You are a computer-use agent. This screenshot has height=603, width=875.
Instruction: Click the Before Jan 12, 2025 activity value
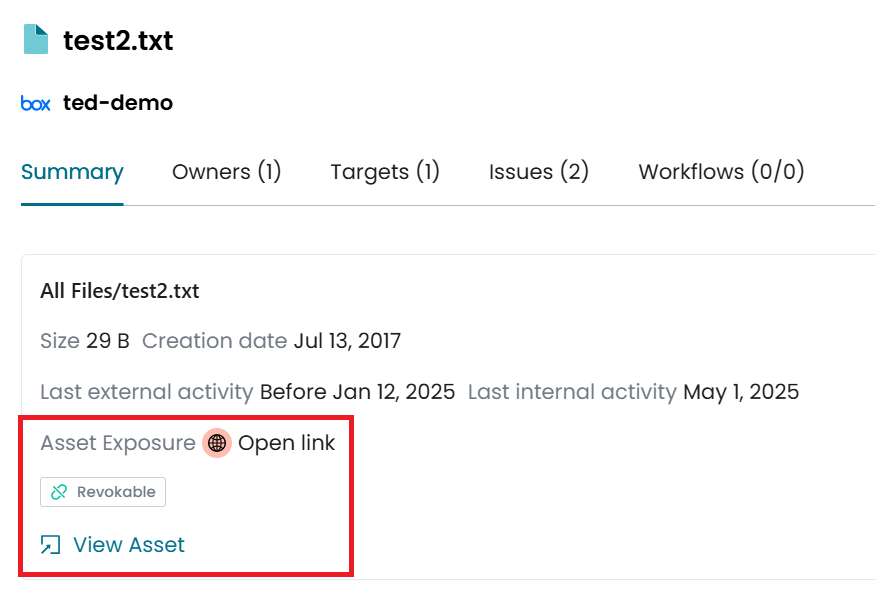tap(357, 392)
